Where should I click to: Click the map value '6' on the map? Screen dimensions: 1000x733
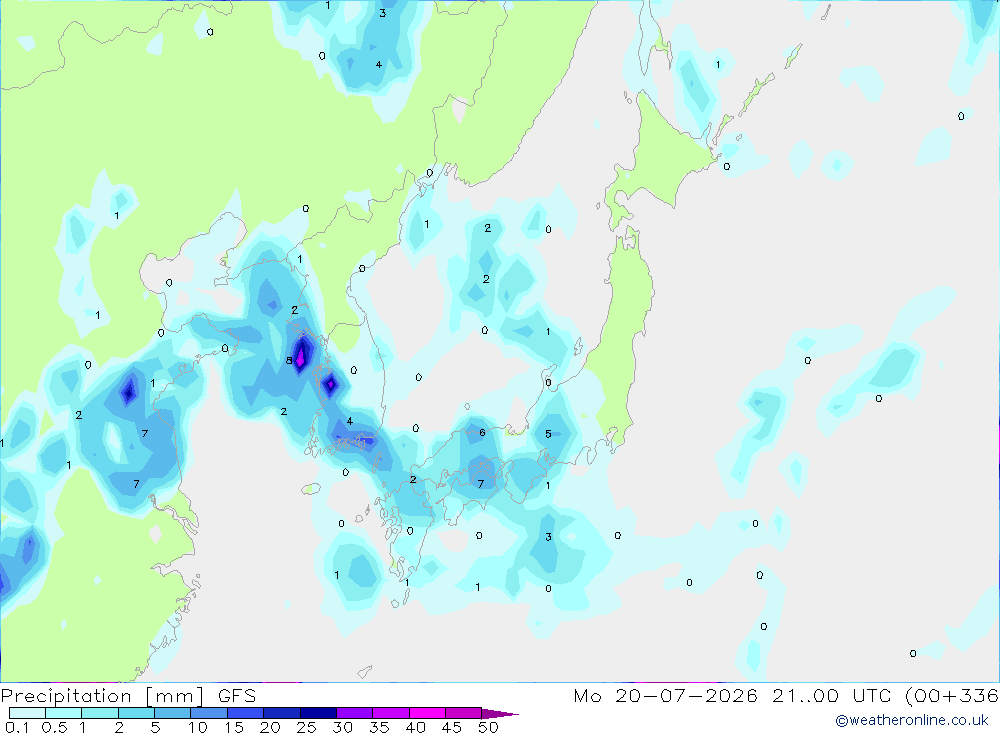[482, 433]
